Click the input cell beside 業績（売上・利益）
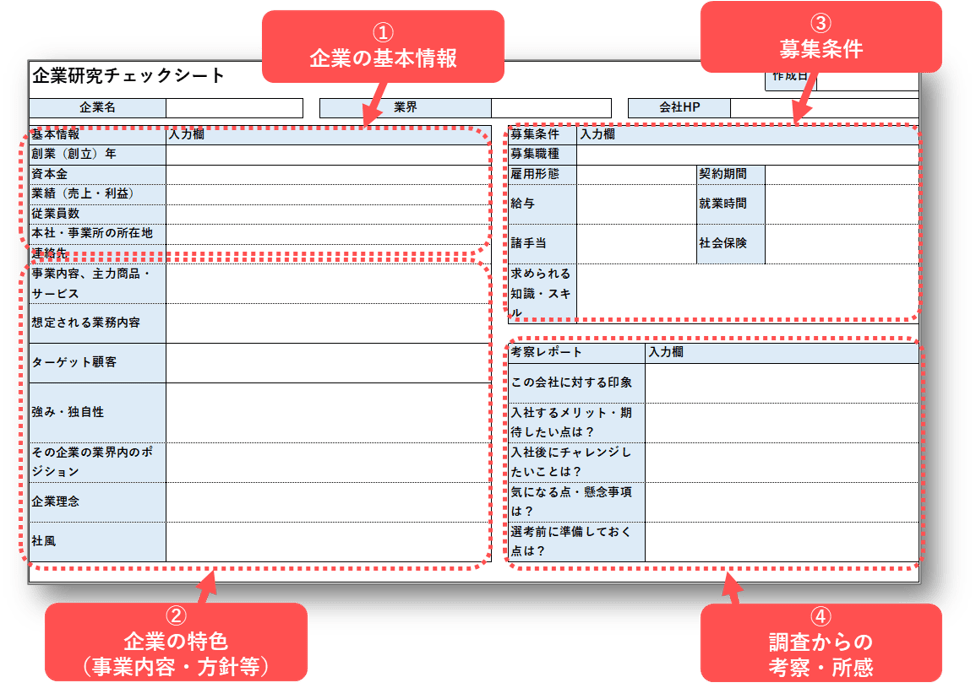 328,194
